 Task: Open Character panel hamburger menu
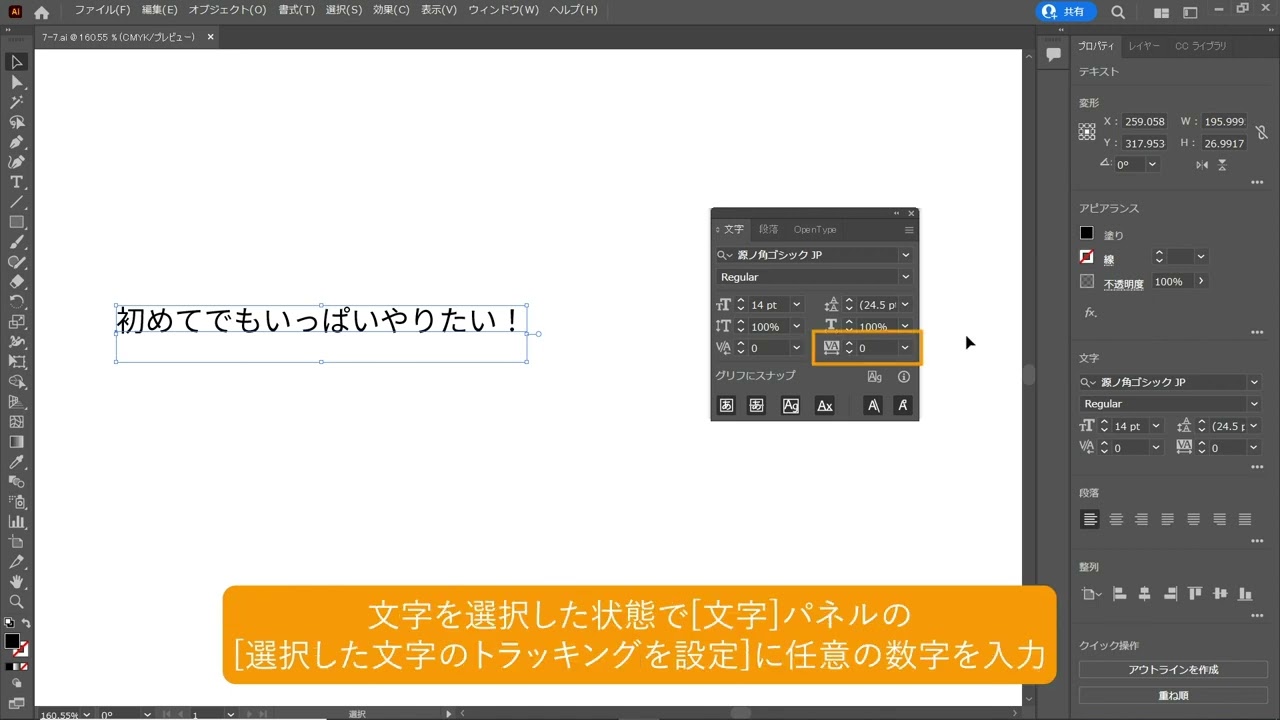pyautogui.click(x=909, y=230)
